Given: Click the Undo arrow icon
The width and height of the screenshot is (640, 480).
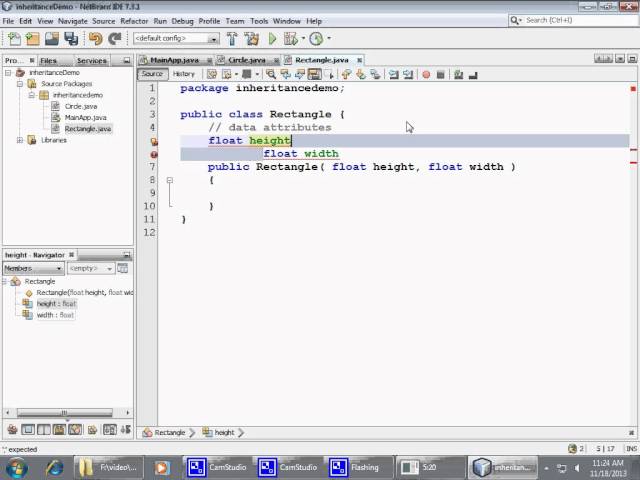Looking at the screenshot, I should [95, 39].
